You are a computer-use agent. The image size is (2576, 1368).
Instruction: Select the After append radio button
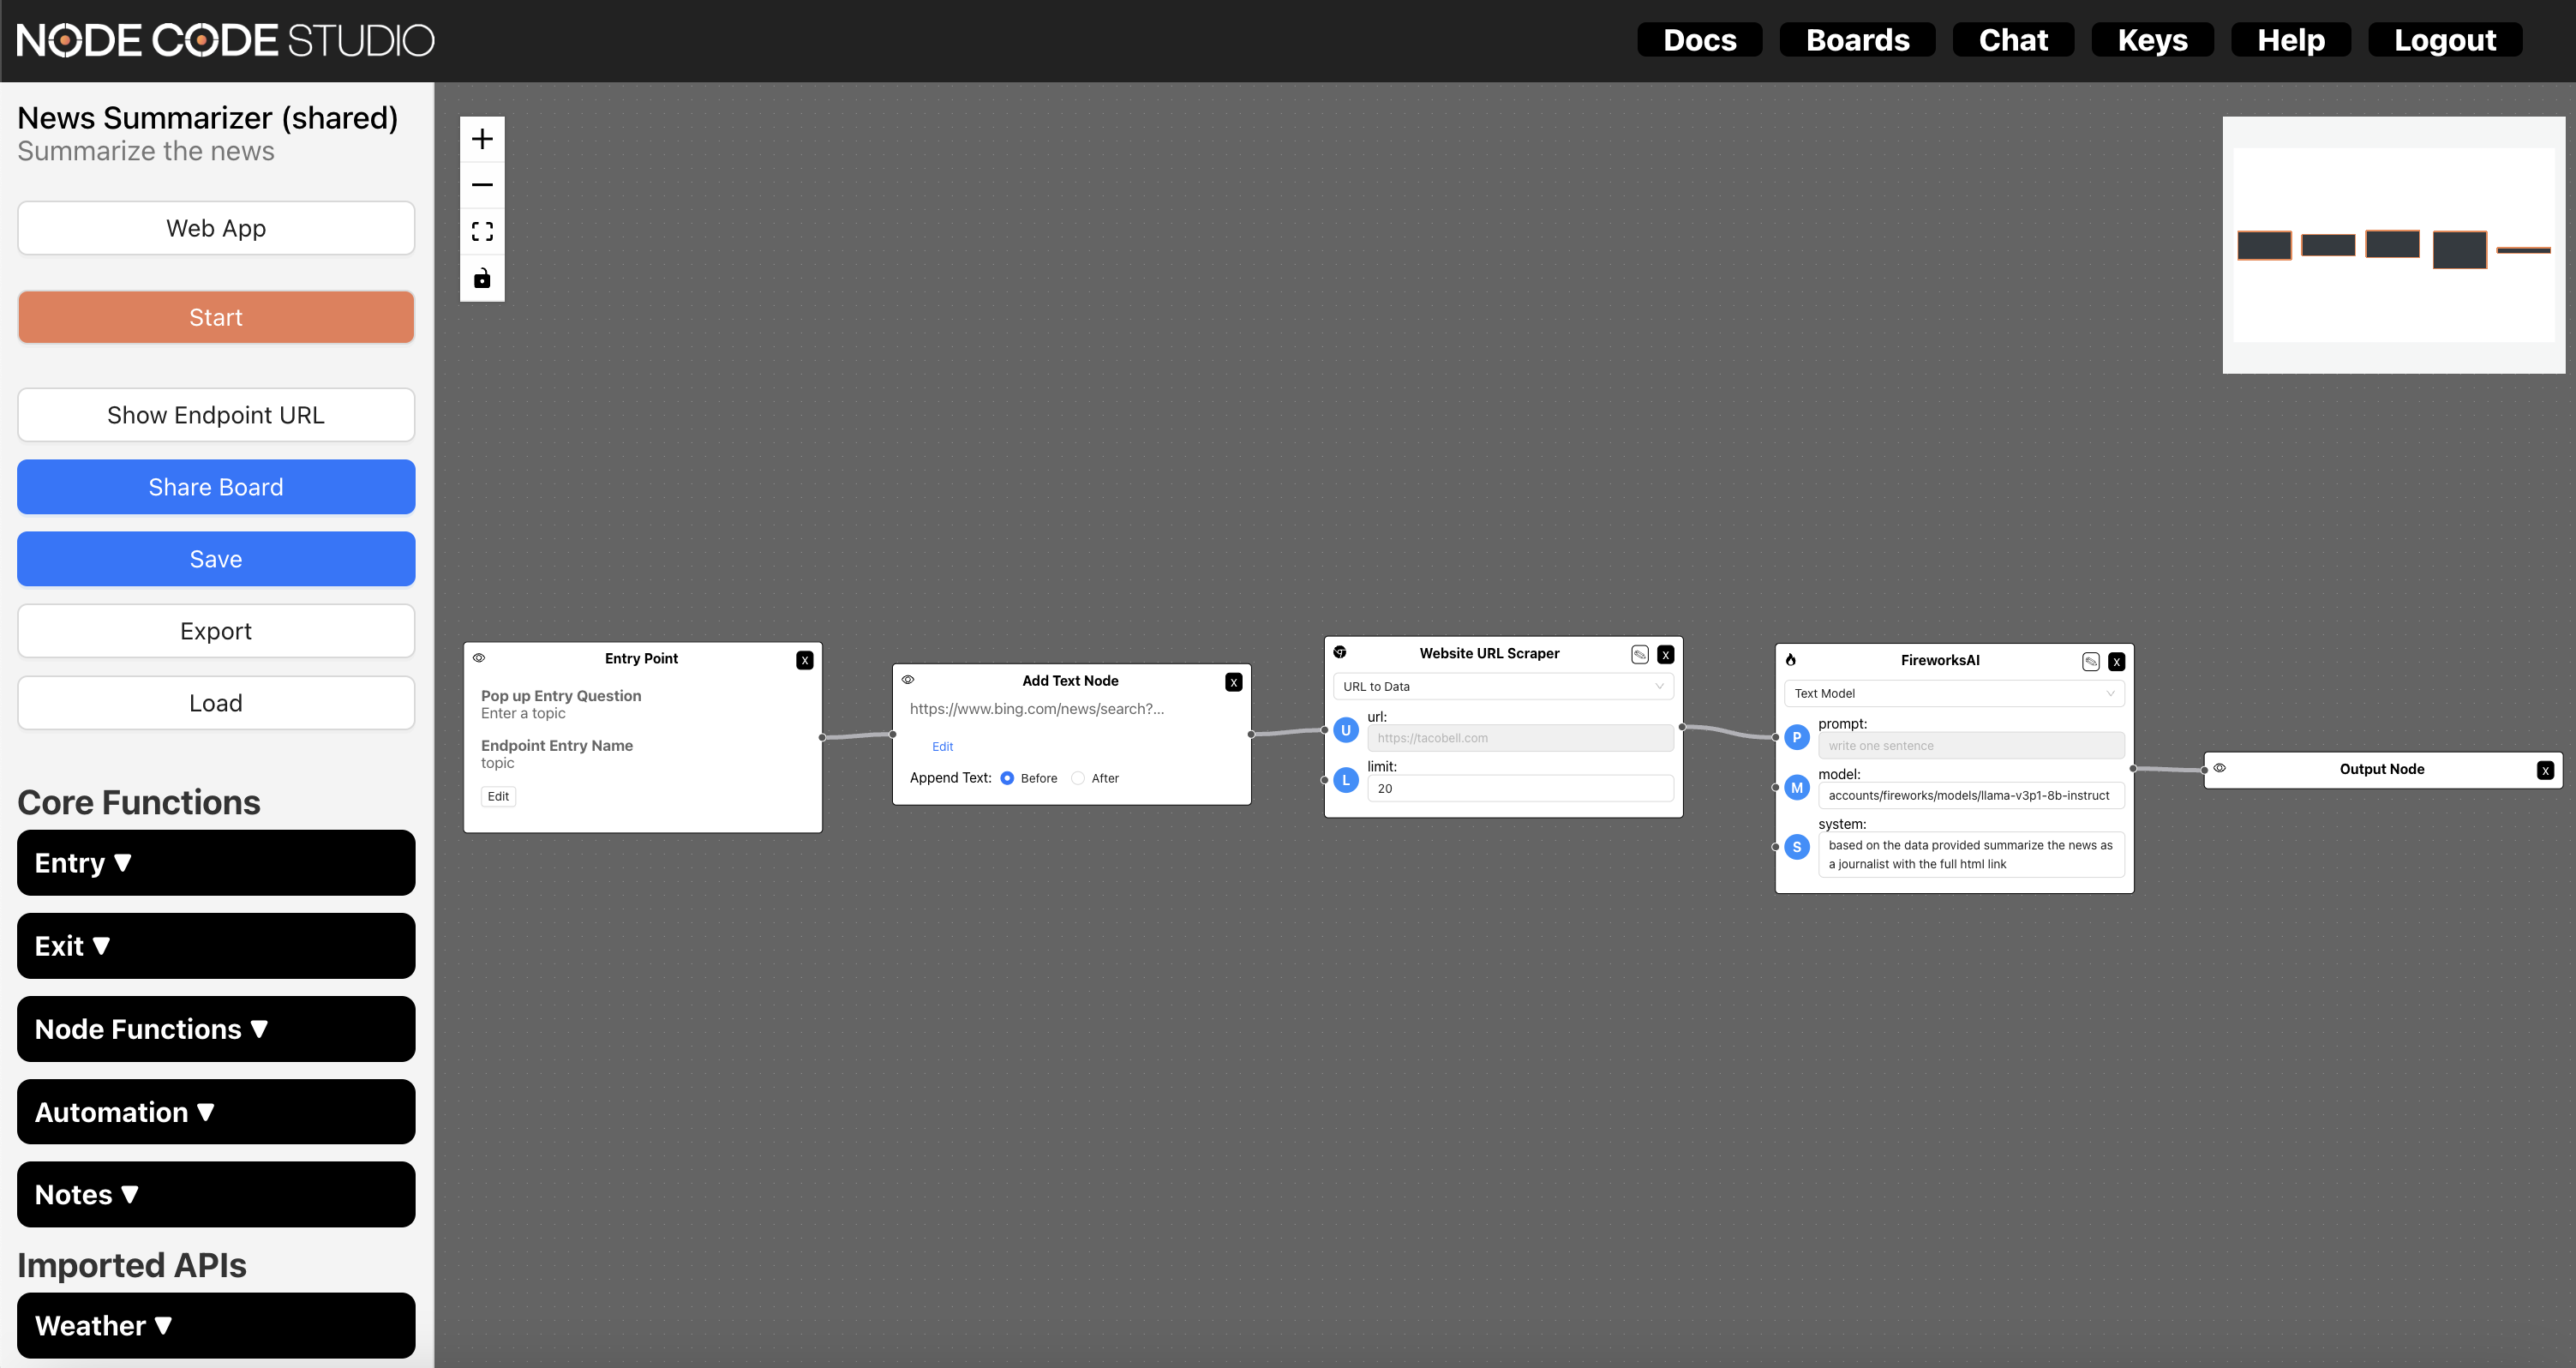(1078, 778)
